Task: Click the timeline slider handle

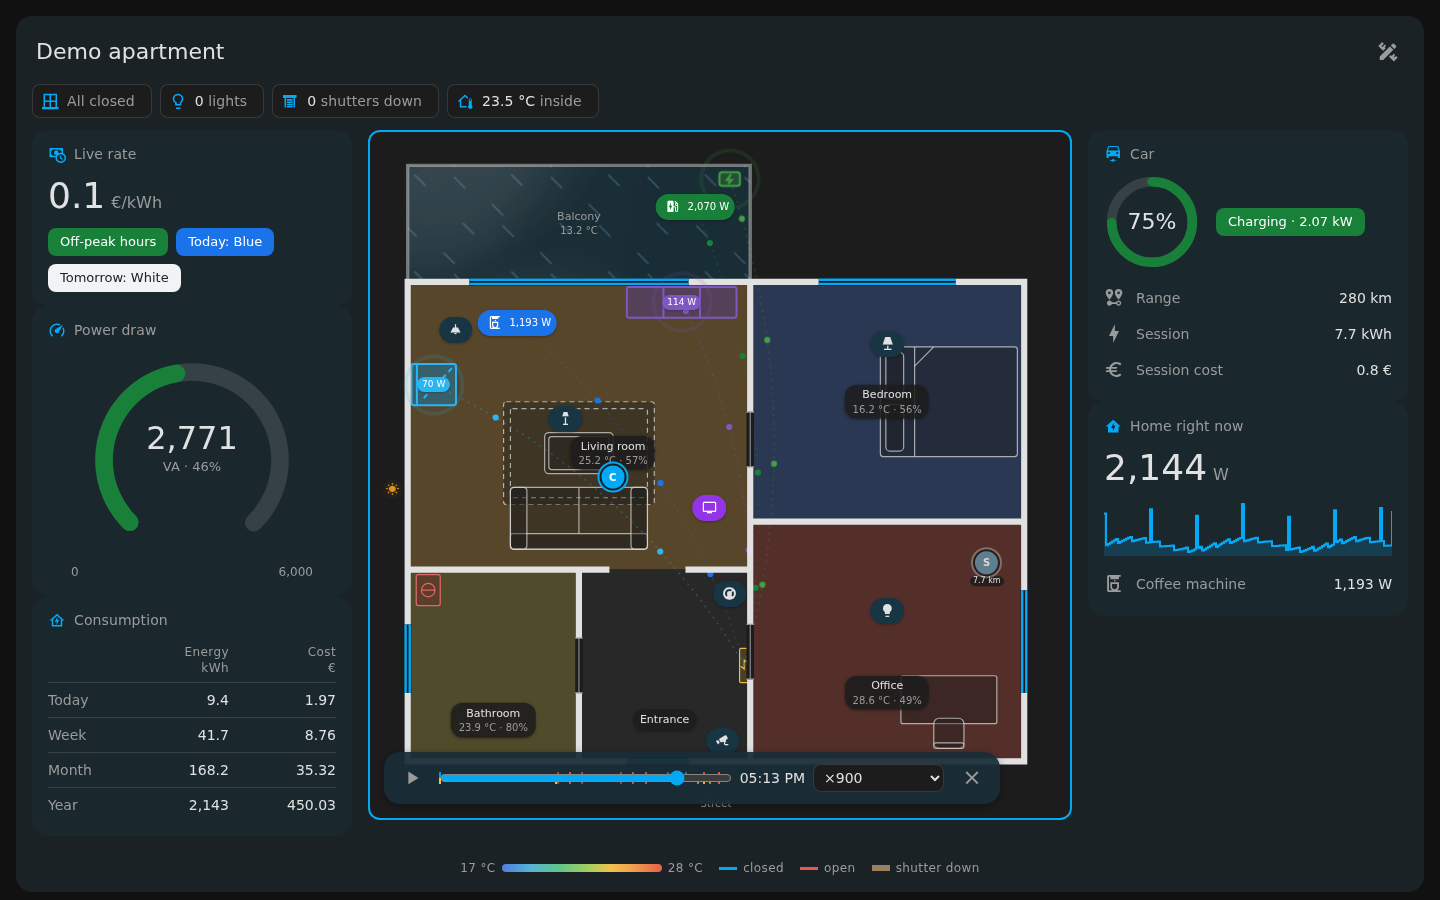Action: [677, 778]
